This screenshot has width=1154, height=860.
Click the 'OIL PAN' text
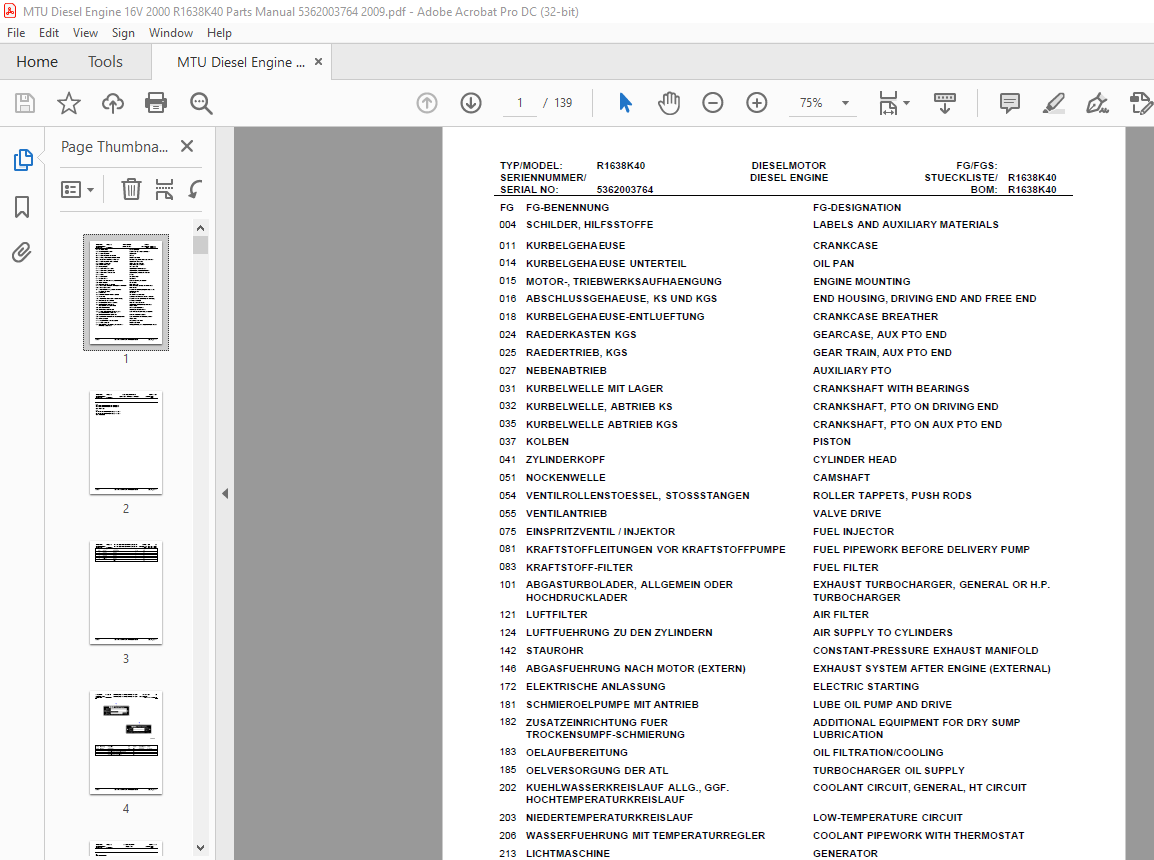(x=833, y=263)
